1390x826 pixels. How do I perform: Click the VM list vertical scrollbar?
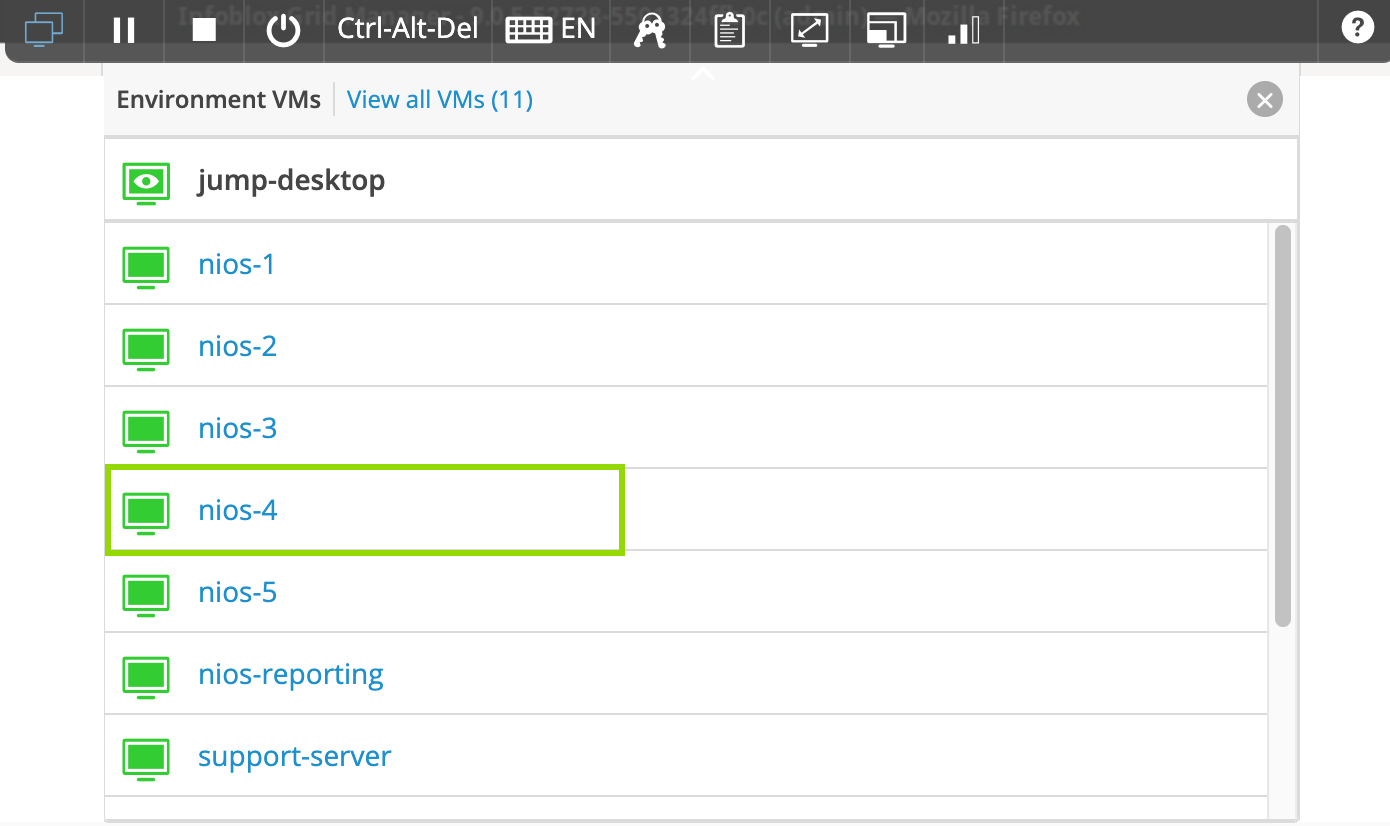[x=1282, y=426]
